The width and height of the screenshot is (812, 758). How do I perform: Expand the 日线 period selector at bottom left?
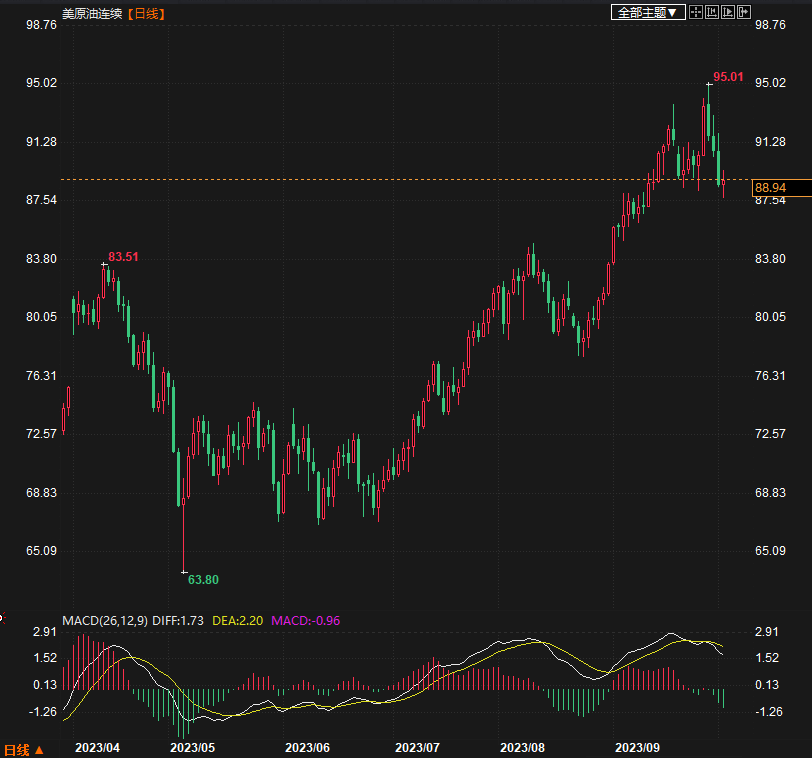click(24, 749)
